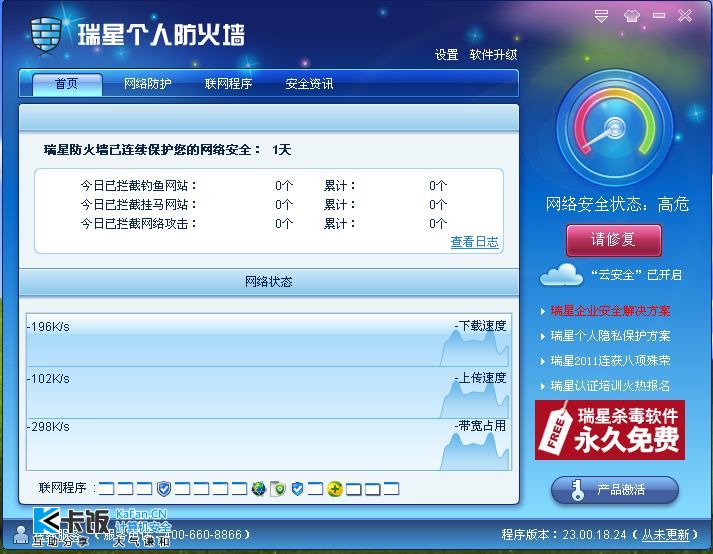
Task: Switch to the 首页 tab
Action: click(x=67, y=84)
